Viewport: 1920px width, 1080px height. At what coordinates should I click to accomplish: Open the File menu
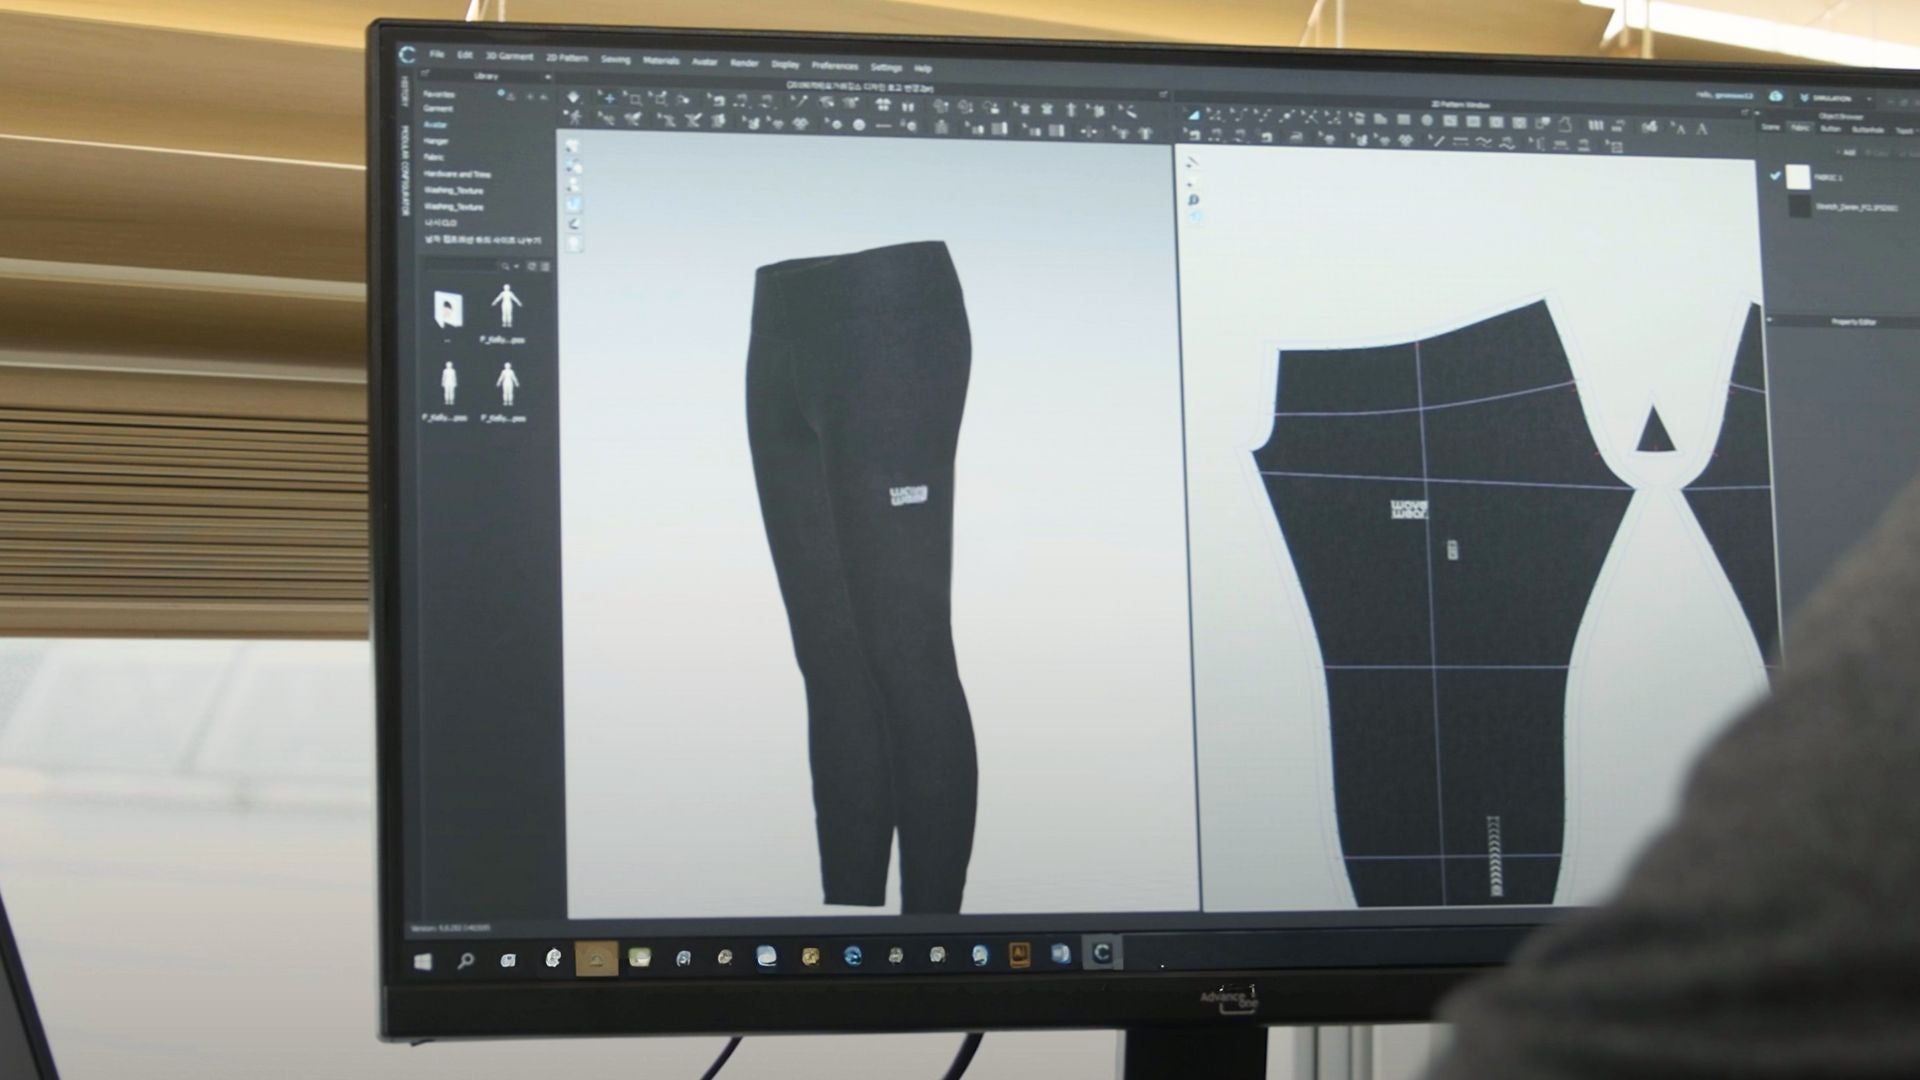coord(437,54)
